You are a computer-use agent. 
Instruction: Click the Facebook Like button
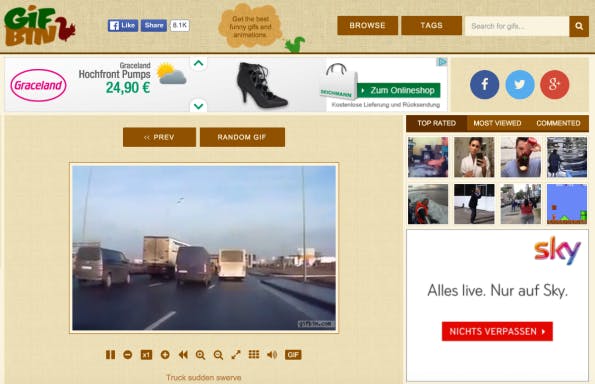click(x=123, y=25)
